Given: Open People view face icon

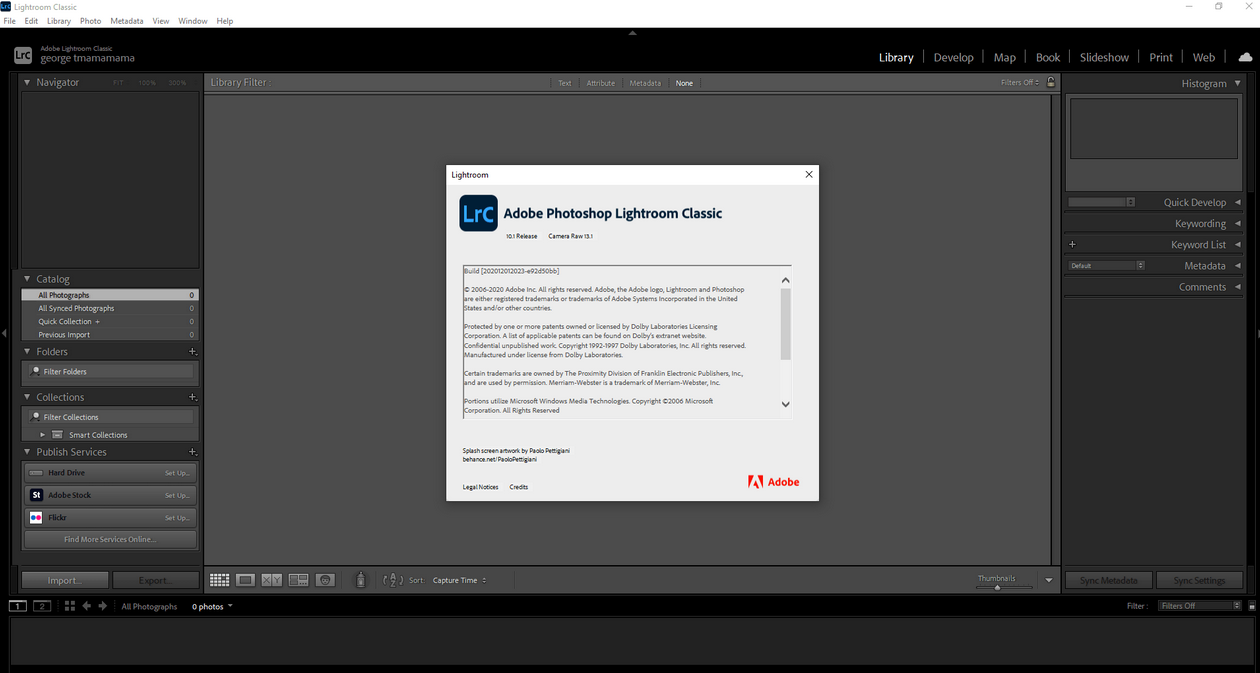Looking at the screenshot, I should tap(325, 580).
